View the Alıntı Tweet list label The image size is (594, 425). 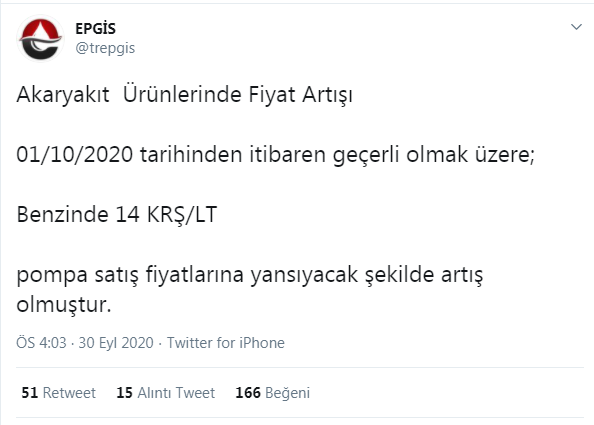[176, 393]
